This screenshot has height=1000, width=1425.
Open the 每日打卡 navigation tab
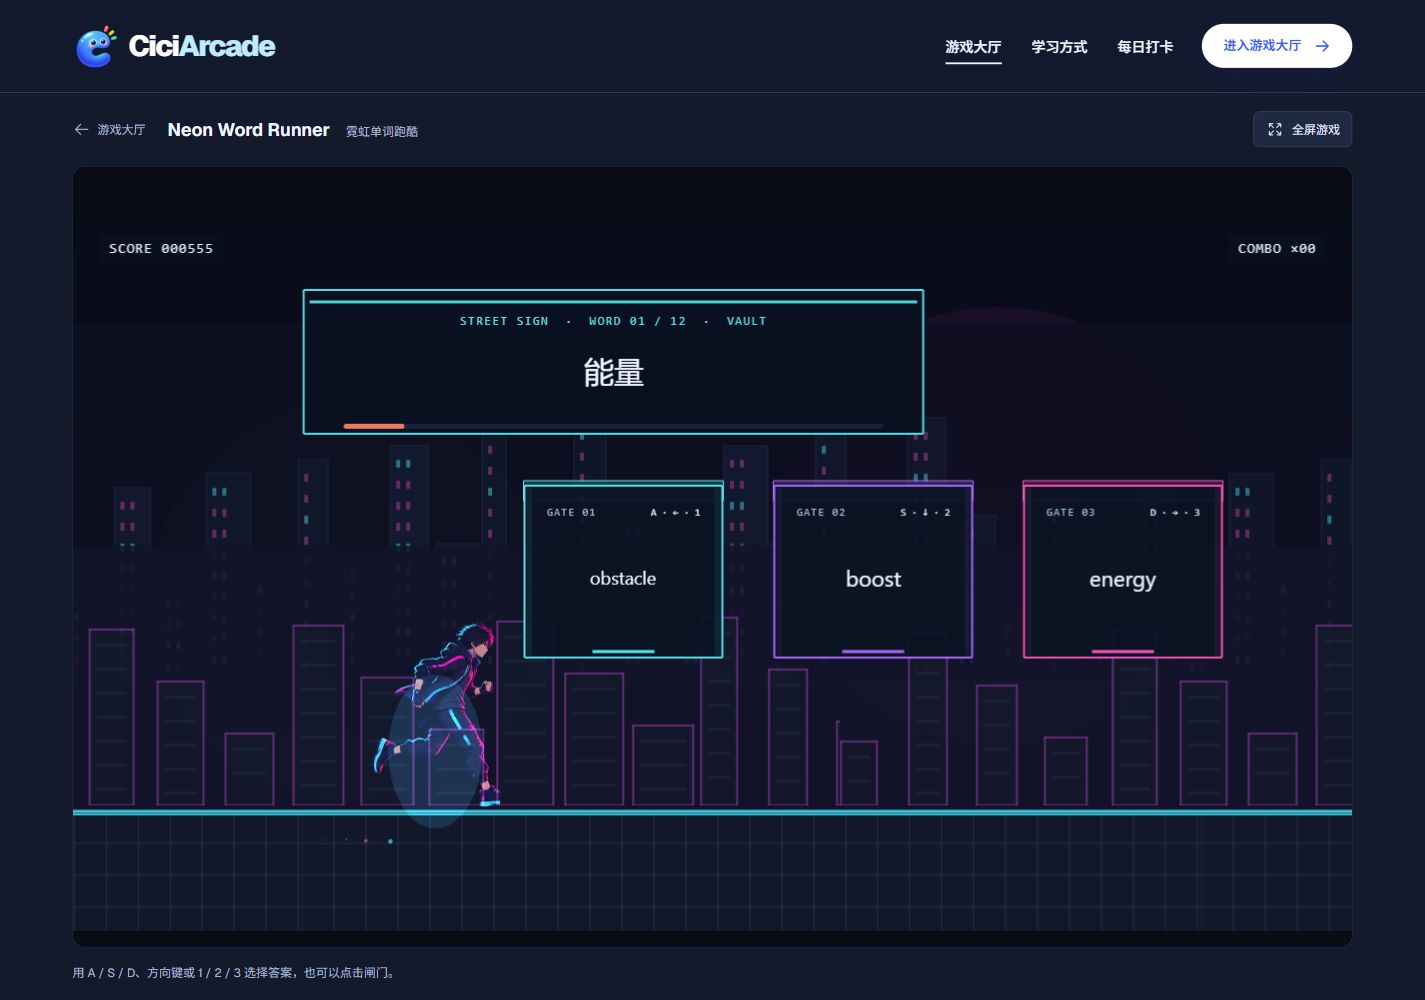pos(1145,47)
